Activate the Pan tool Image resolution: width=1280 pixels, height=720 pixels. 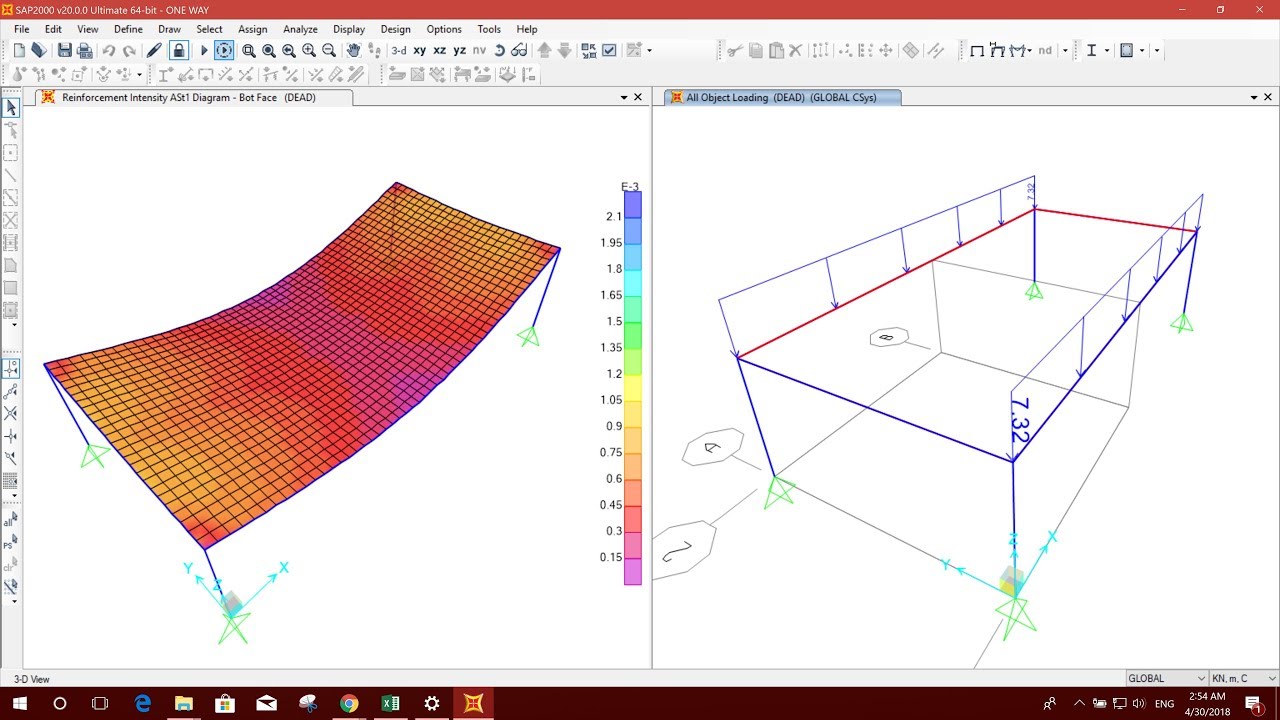point(354,50)
